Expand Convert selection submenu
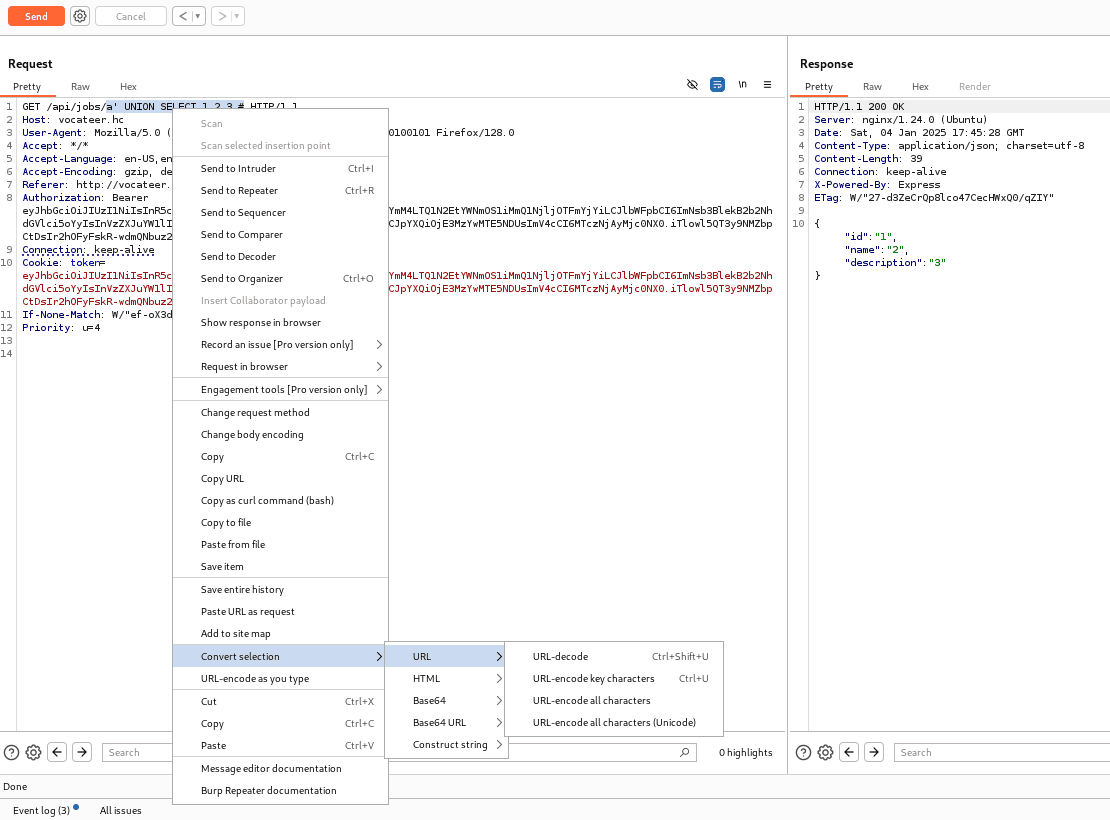Viewport: 1110px width, 820px height. point(280,656)
